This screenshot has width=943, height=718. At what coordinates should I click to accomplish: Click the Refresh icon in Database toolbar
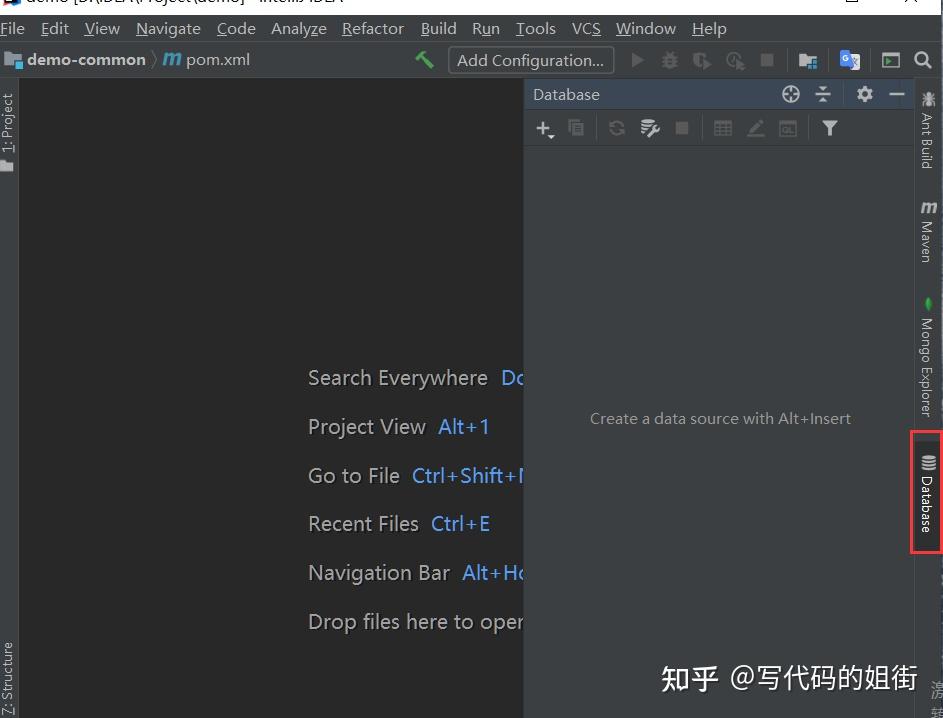click(x=616, y=128)
